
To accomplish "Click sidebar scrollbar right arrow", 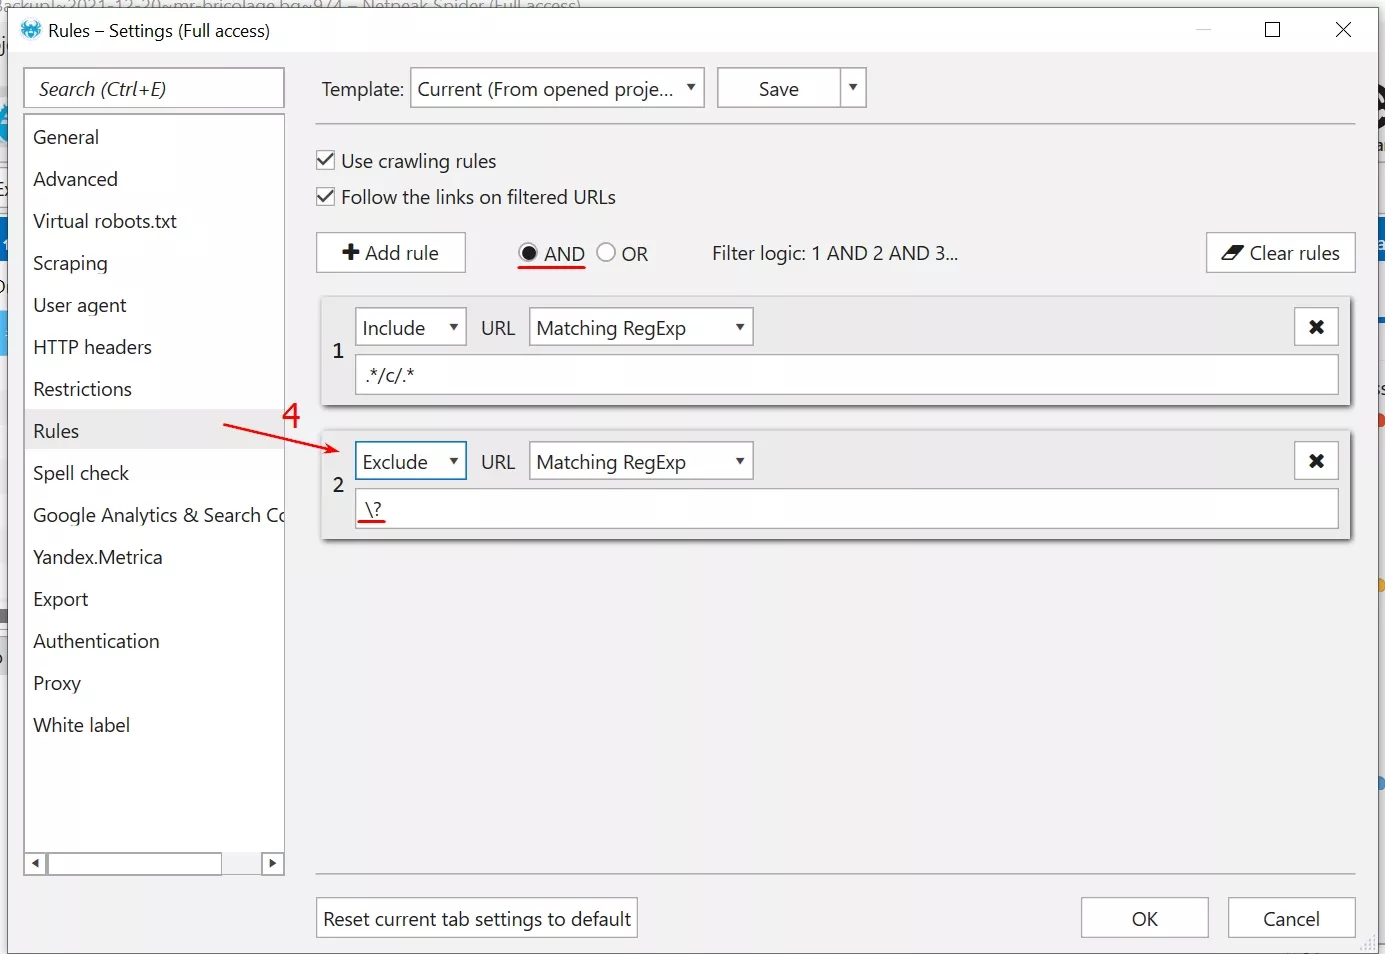I will 273,863.
